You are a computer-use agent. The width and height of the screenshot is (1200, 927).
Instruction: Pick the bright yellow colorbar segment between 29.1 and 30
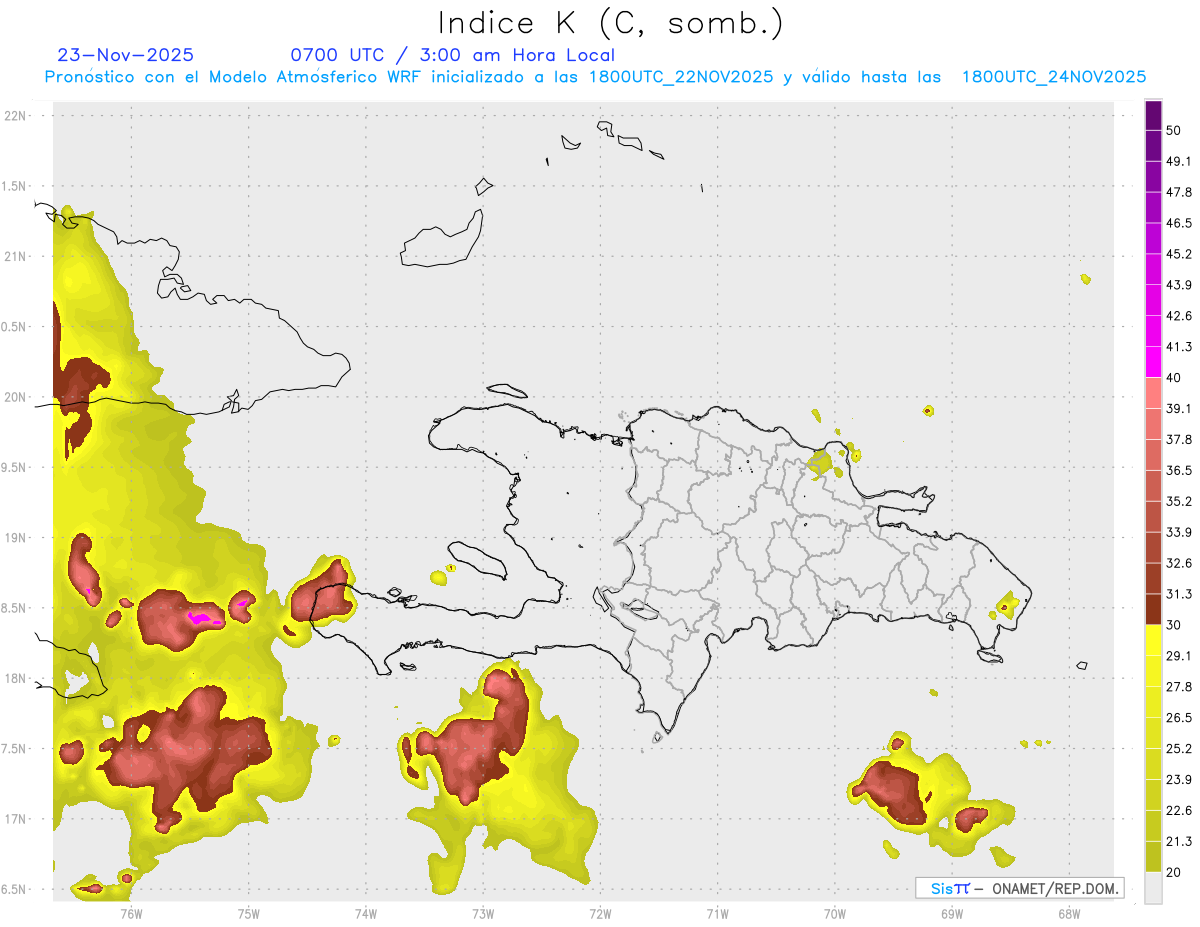1153,641
